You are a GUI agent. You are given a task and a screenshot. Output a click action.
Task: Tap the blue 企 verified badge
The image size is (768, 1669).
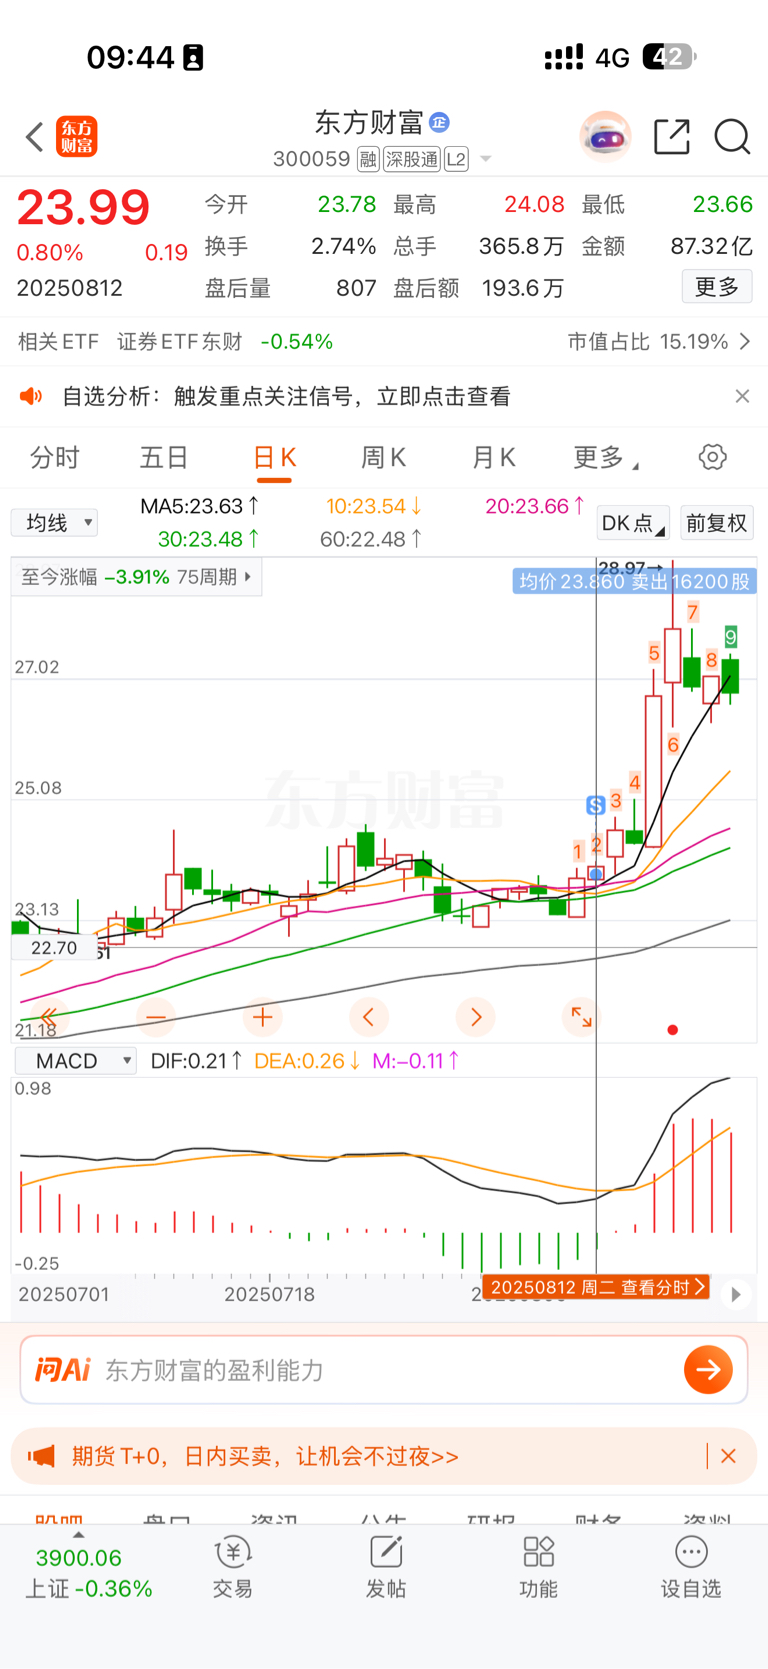(439, 122)
